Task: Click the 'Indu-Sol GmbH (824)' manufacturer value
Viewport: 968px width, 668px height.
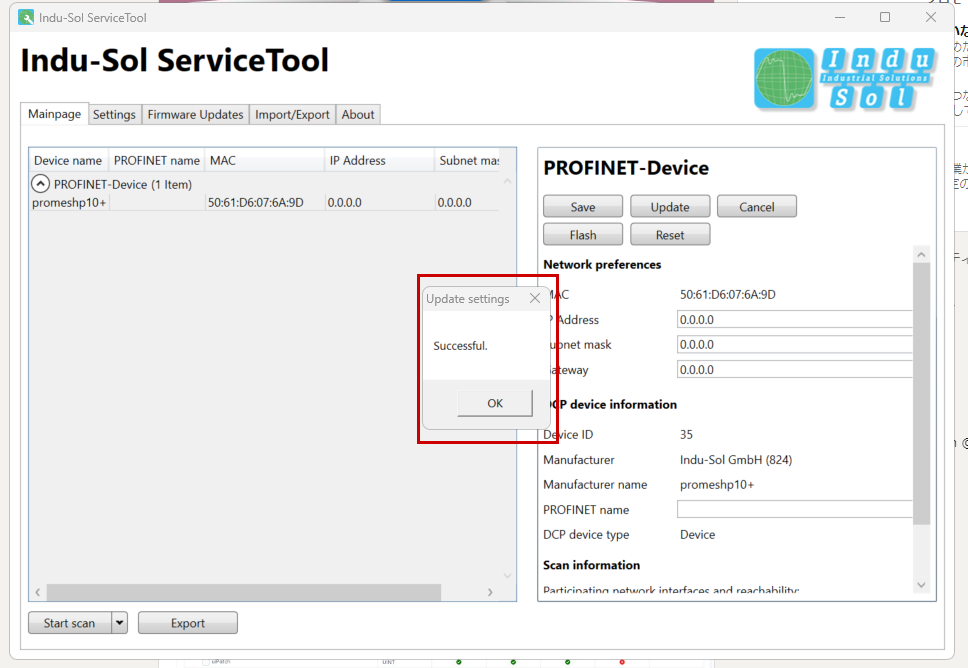Action: [736, 460]
